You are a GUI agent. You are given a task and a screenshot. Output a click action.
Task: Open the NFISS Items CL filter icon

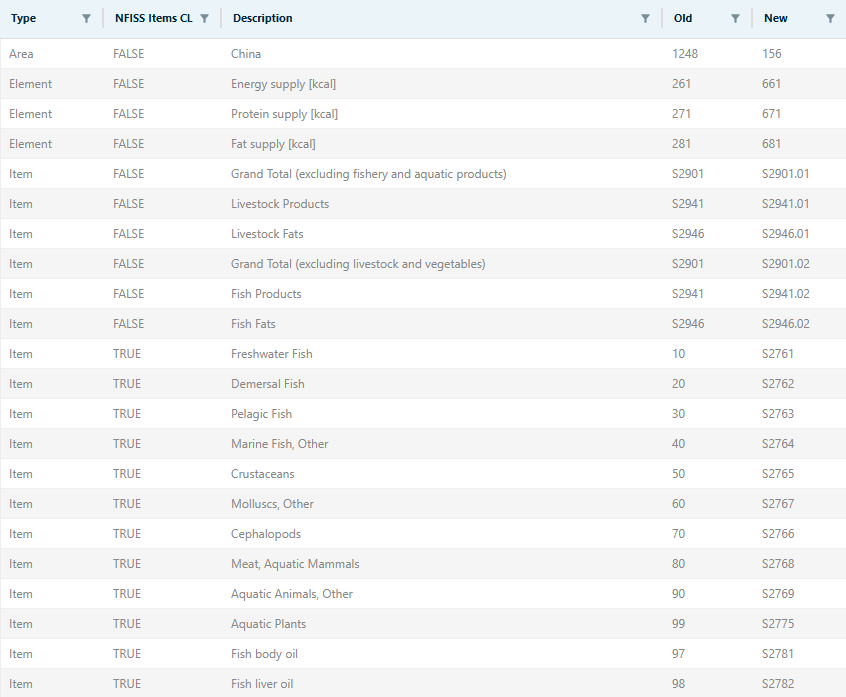pyautogui.click(x=205, y=18)
